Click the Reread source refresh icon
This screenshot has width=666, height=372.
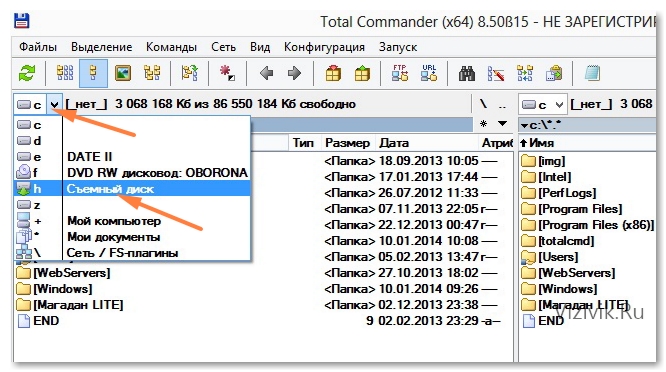(27, 73)
